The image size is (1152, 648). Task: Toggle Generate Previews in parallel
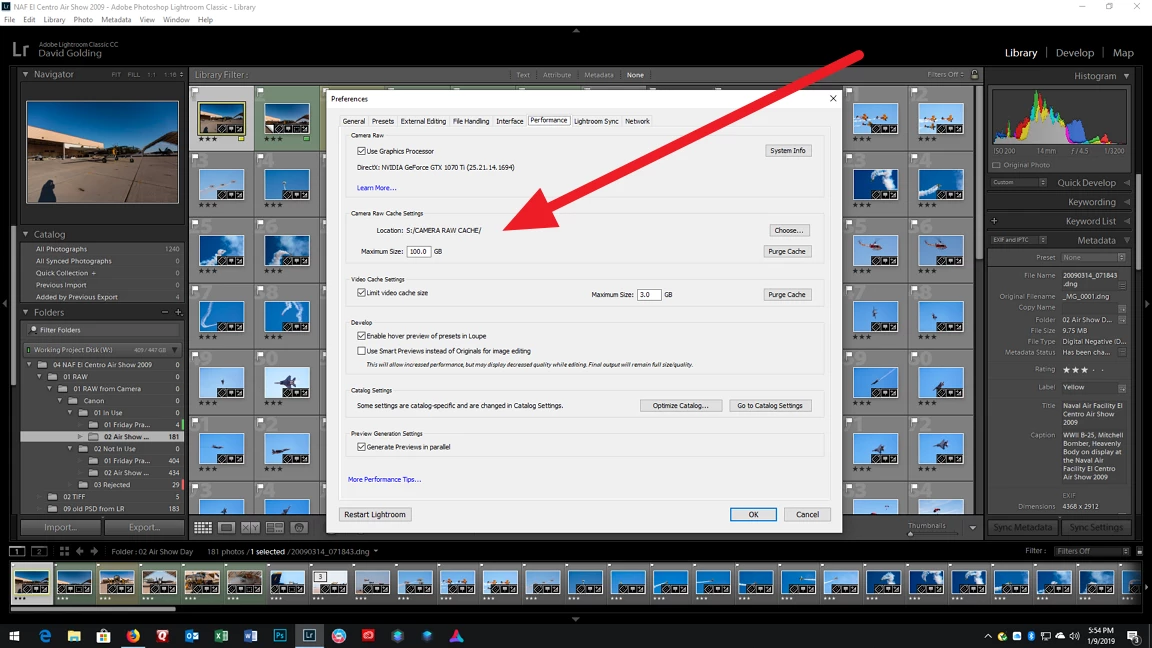point(361,447)
